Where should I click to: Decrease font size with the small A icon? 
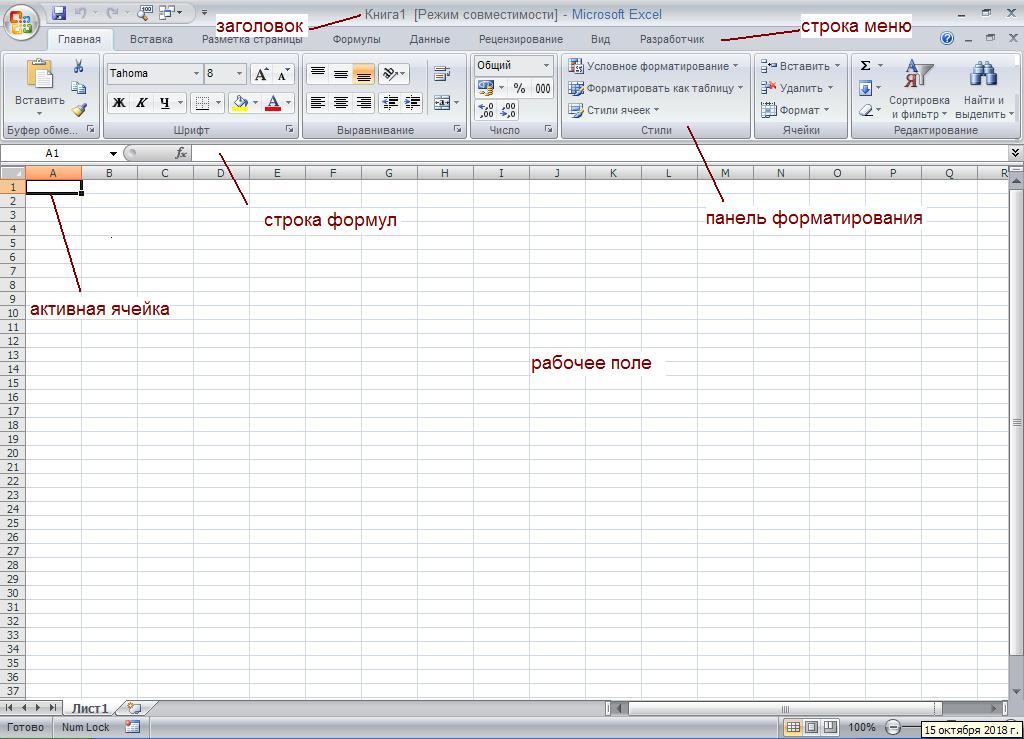coord(283,74)
